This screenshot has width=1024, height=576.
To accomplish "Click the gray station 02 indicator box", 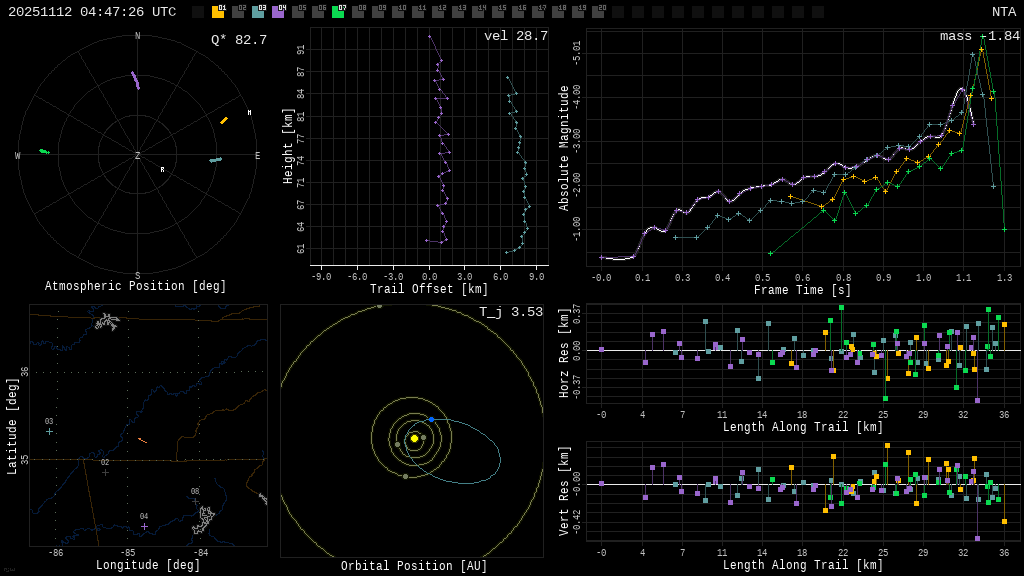I will 238,12.
